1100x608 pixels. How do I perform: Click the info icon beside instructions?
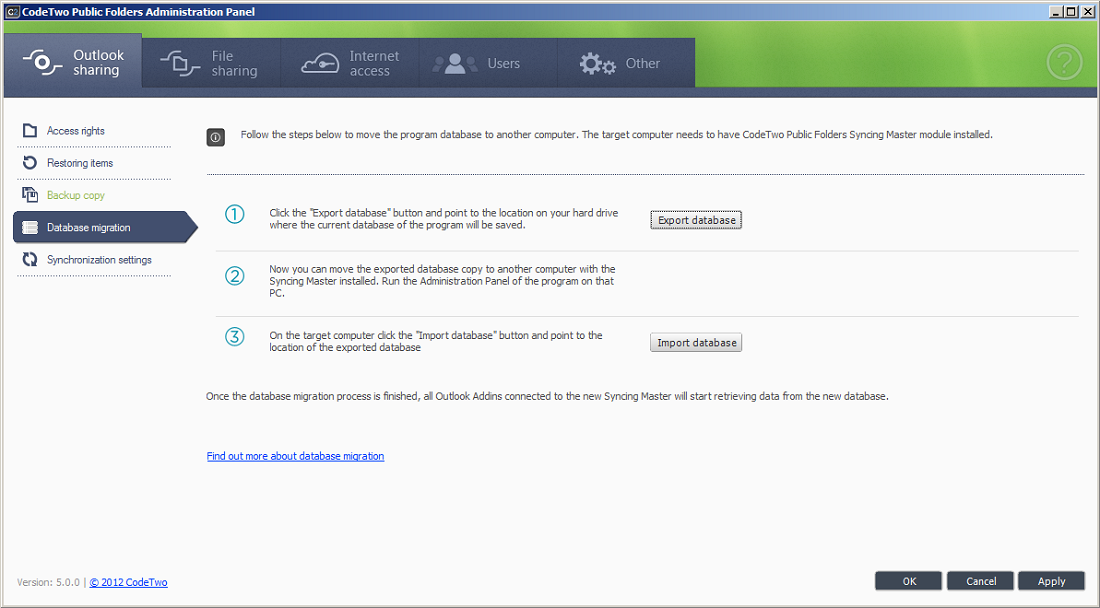point(215,137)
